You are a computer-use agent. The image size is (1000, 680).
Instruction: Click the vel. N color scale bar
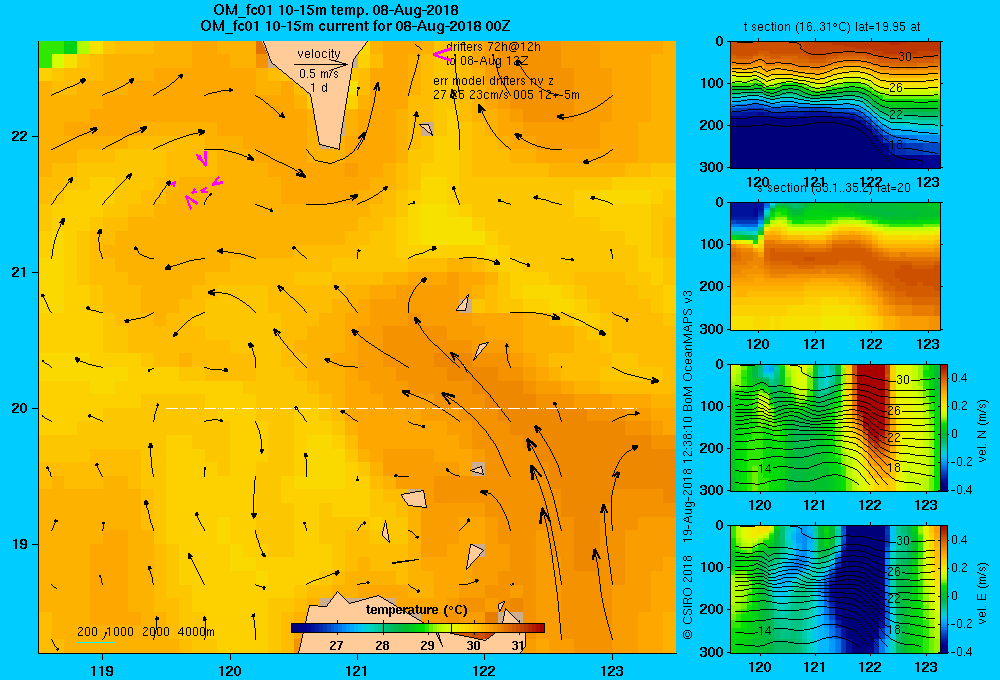click(x=944, y=427)
